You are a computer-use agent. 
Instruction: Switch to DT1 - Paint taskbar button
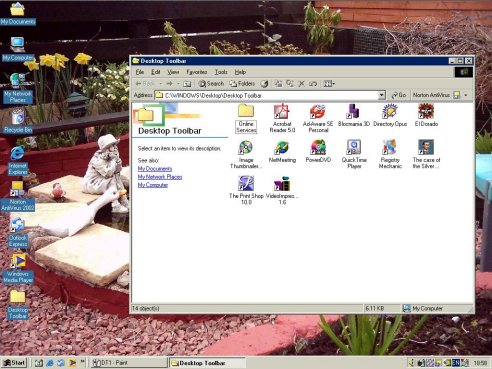(x=129, y=363)
